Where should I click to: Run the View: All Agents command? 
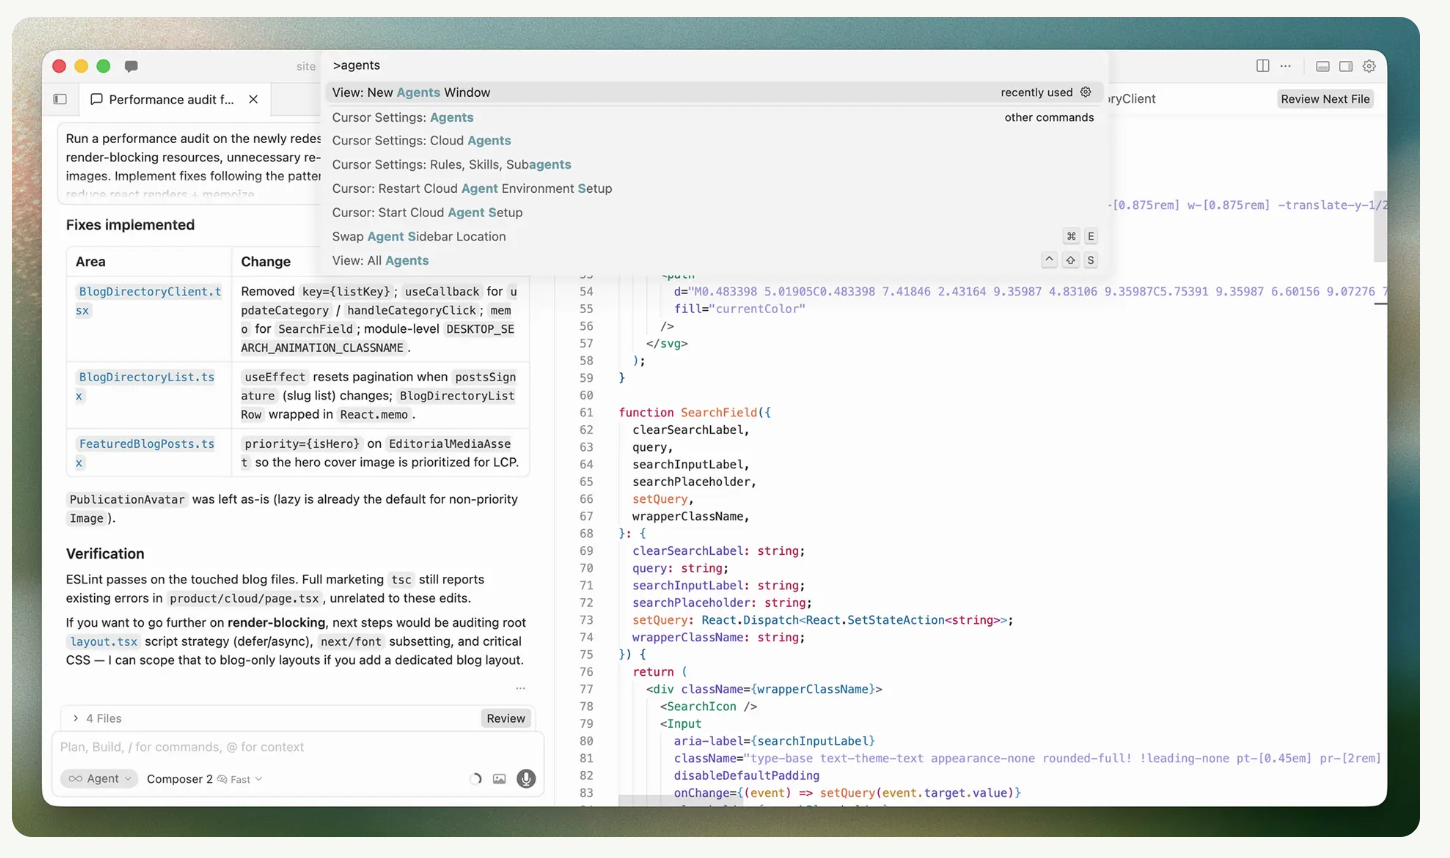click(715, 260)
